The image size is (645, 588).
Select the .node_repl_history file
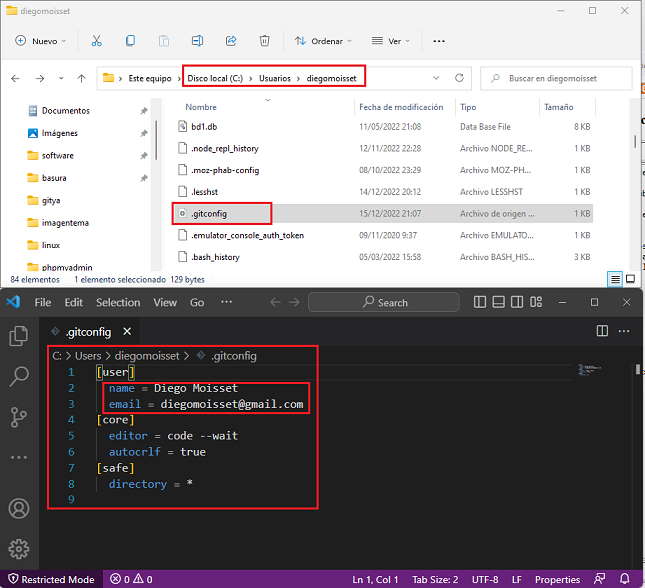point(225,149)
